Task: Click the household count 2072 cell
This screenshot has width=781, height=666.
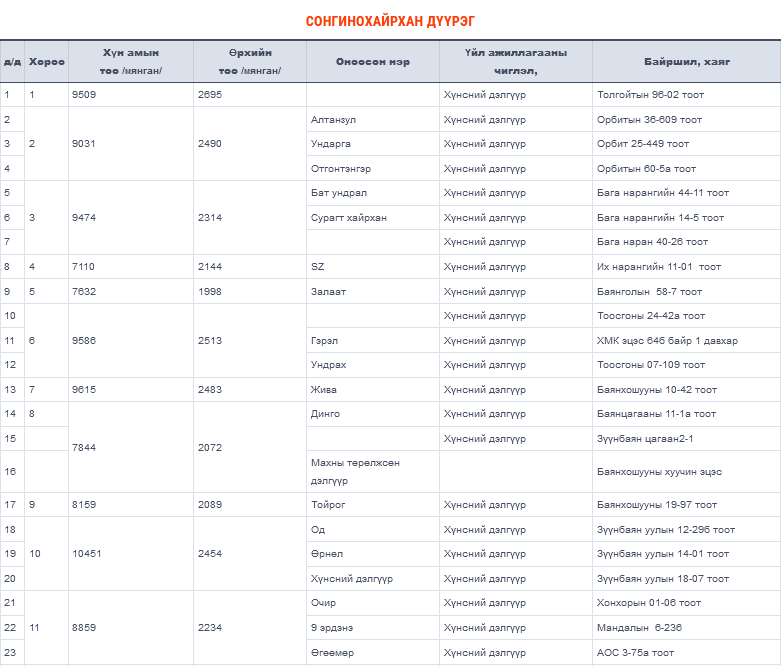Action: 210,447
